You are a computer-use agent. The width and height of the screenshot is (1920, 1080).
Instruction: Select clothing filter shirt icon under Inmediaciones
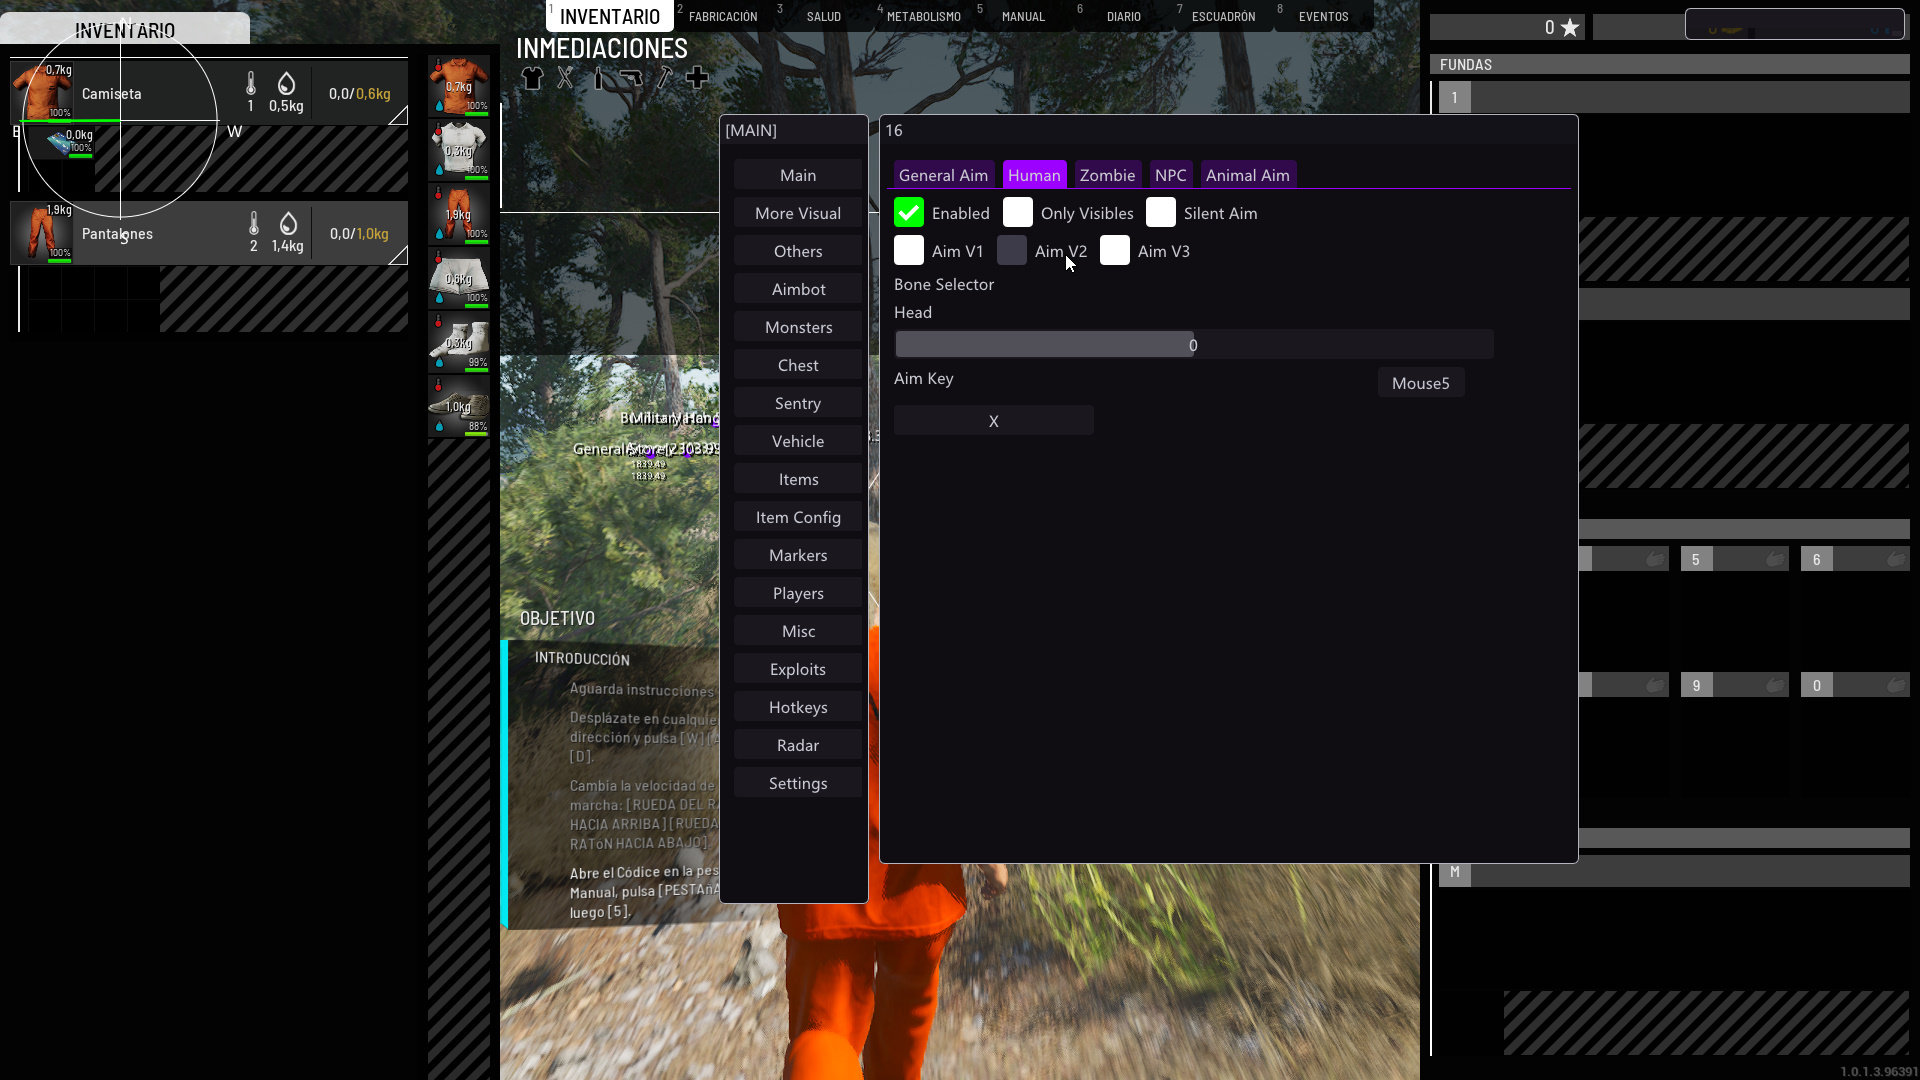532,78
